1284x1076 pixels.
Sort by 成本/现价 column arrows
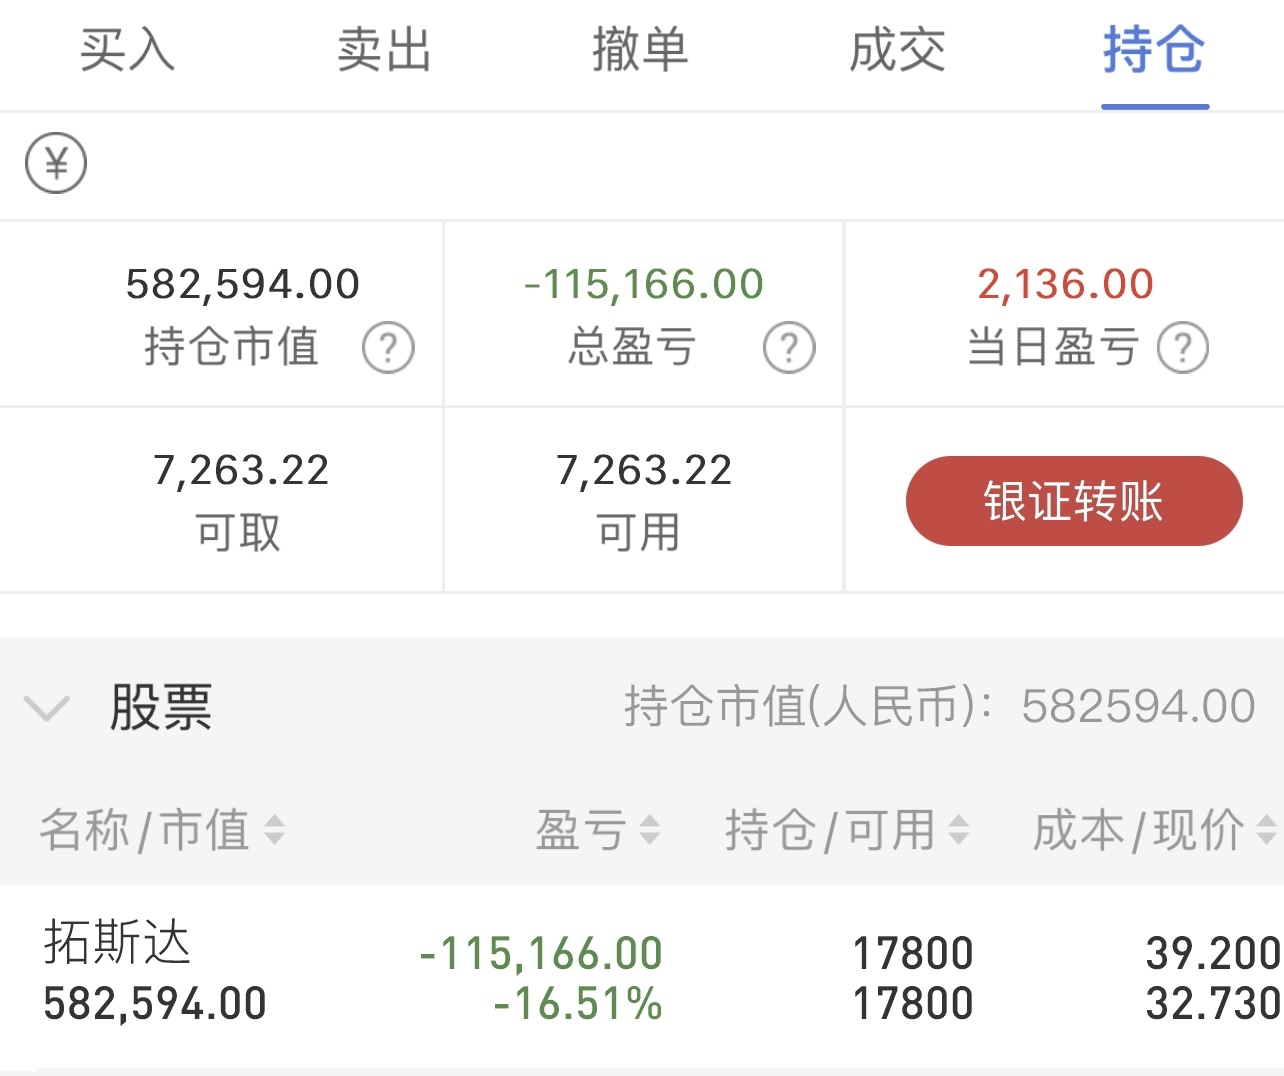click(x=1266, y=830)
